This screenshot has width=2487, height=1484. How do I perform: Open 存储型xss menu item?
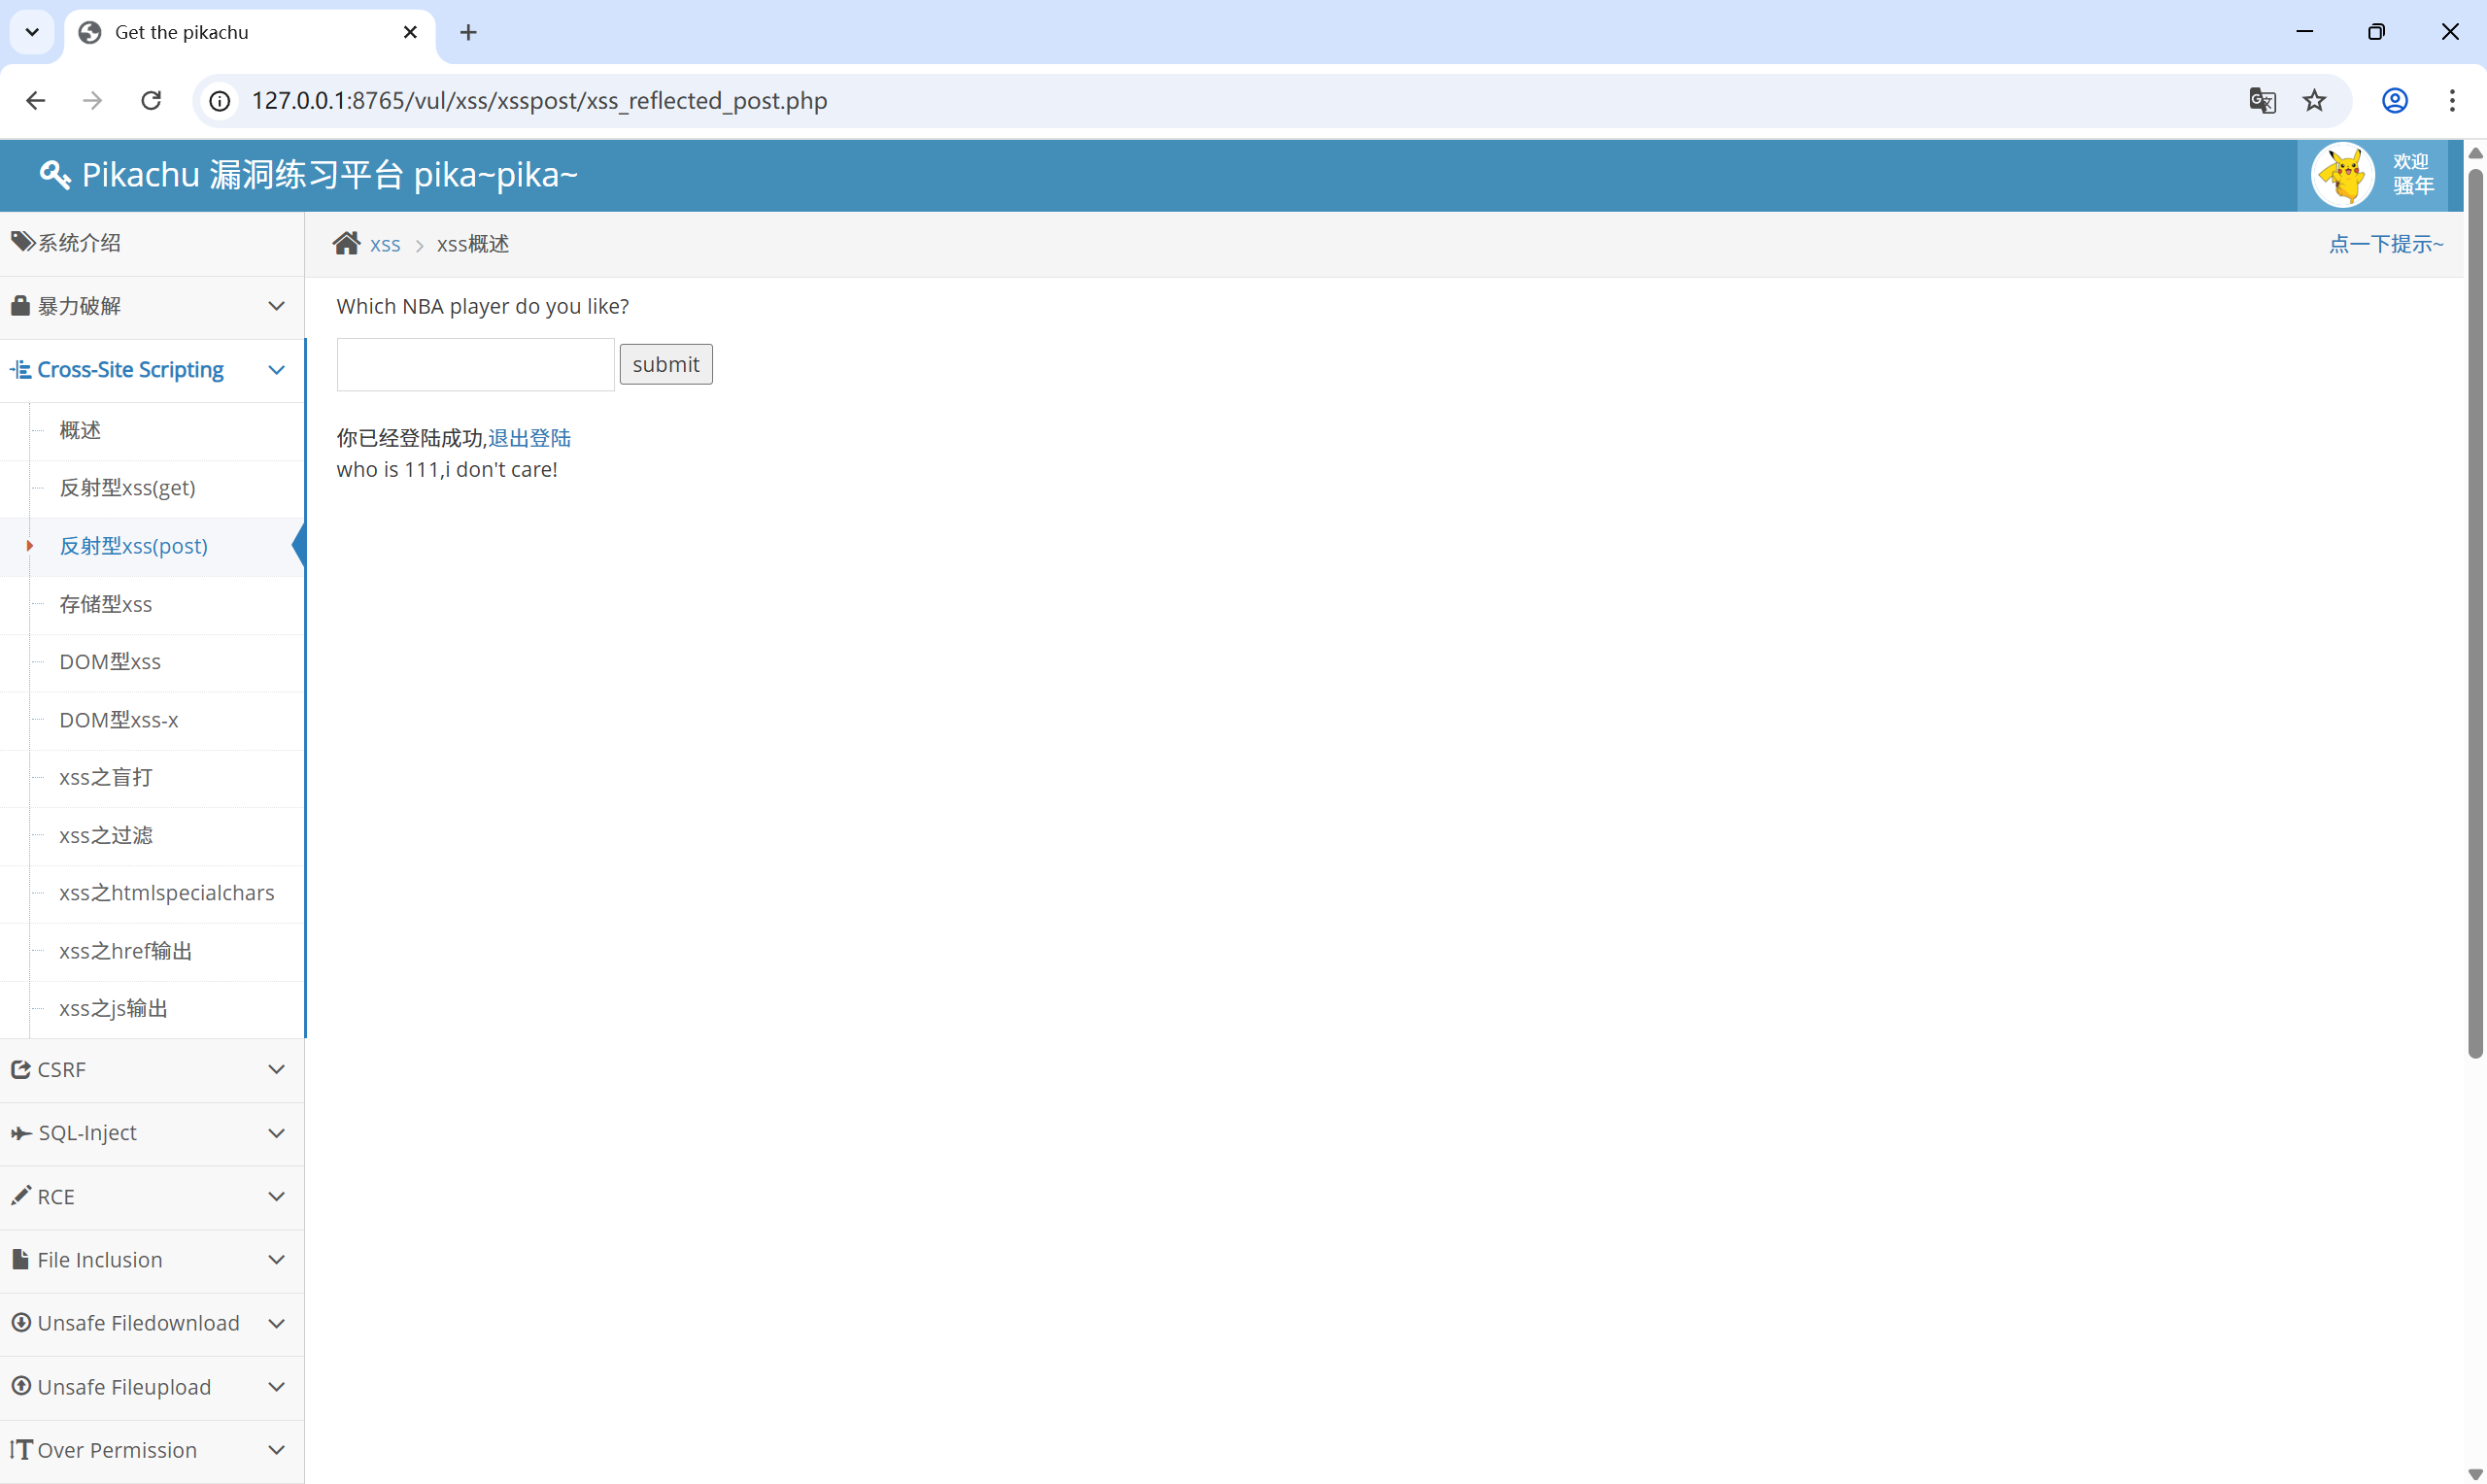pyautogui.click(x=106, y=604)
